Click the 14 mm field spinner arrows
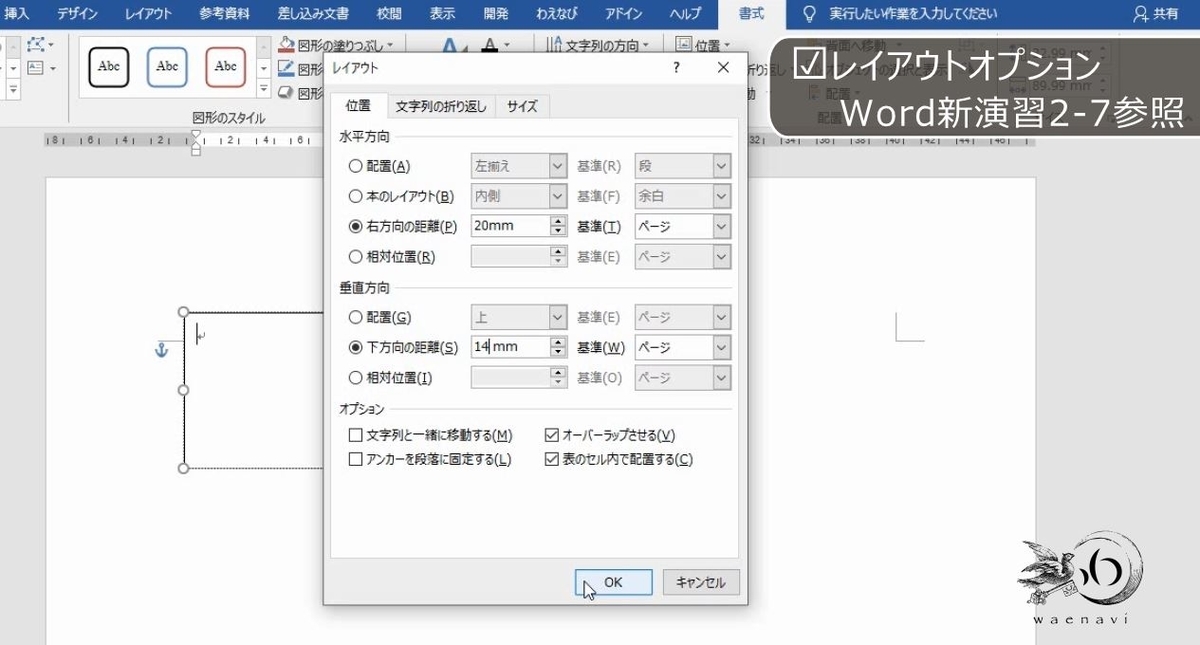1200x645 pixels. point(559,347)
